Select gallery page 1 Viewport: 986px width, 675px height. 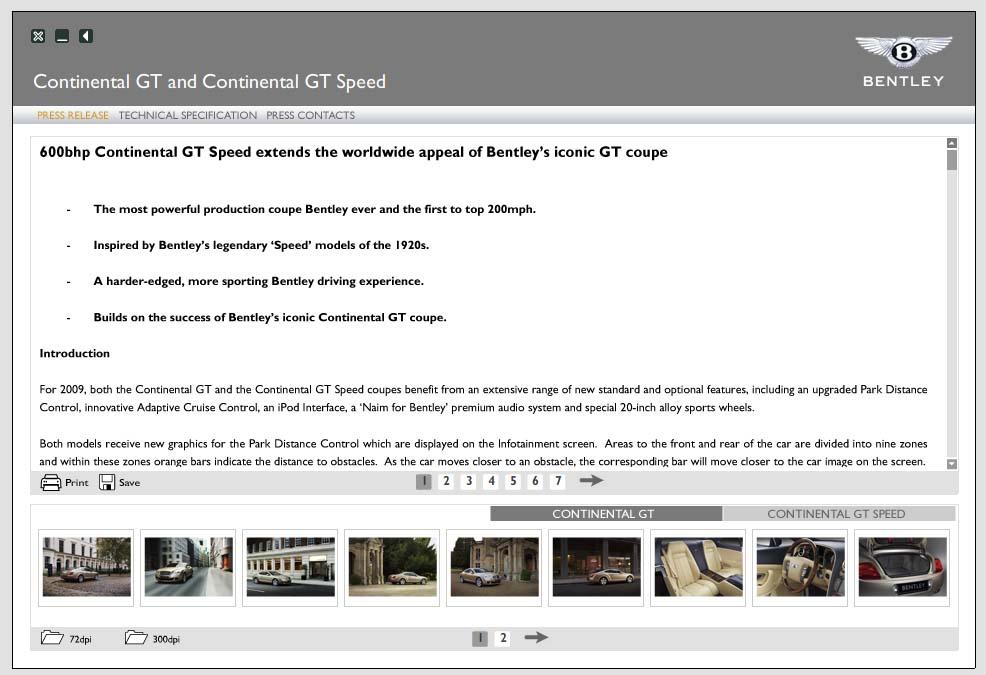480,639
